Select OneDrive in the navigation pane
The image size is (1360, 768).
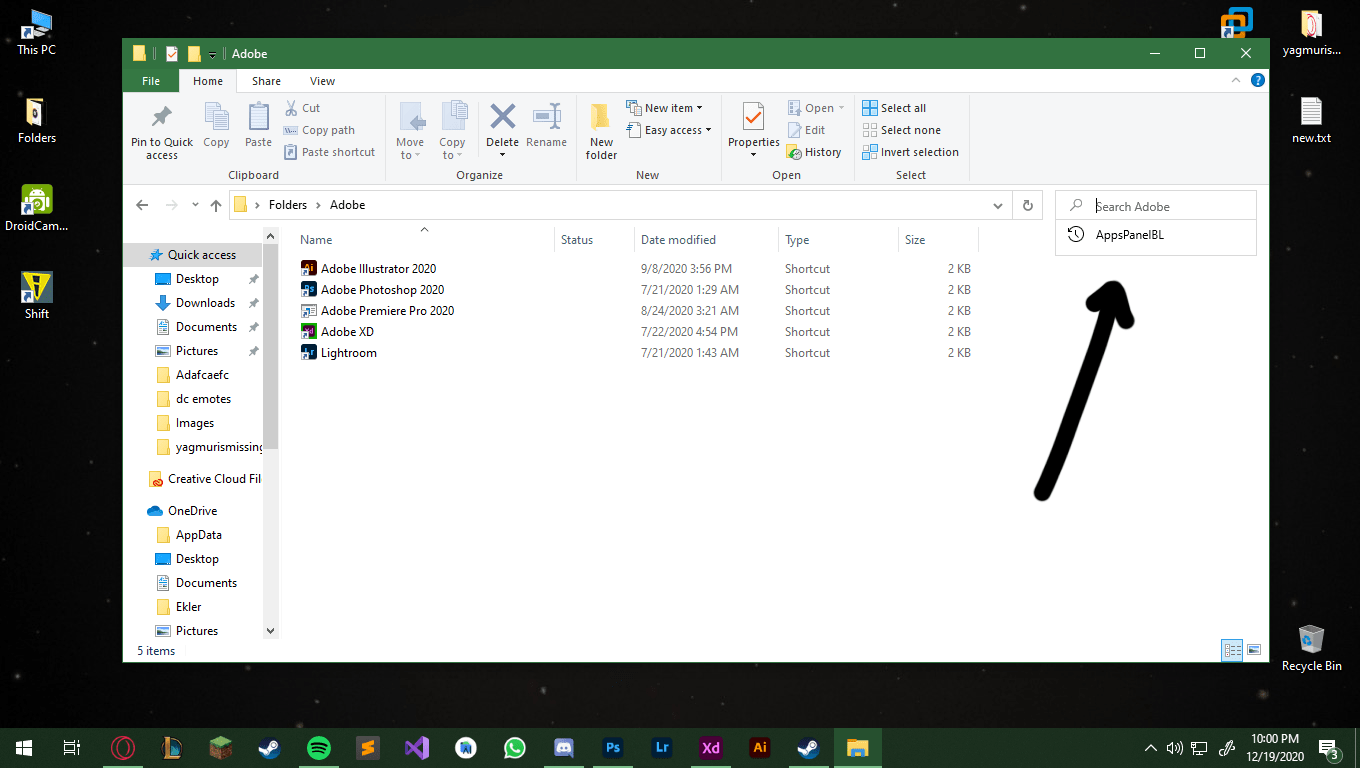tap(192, 511)
